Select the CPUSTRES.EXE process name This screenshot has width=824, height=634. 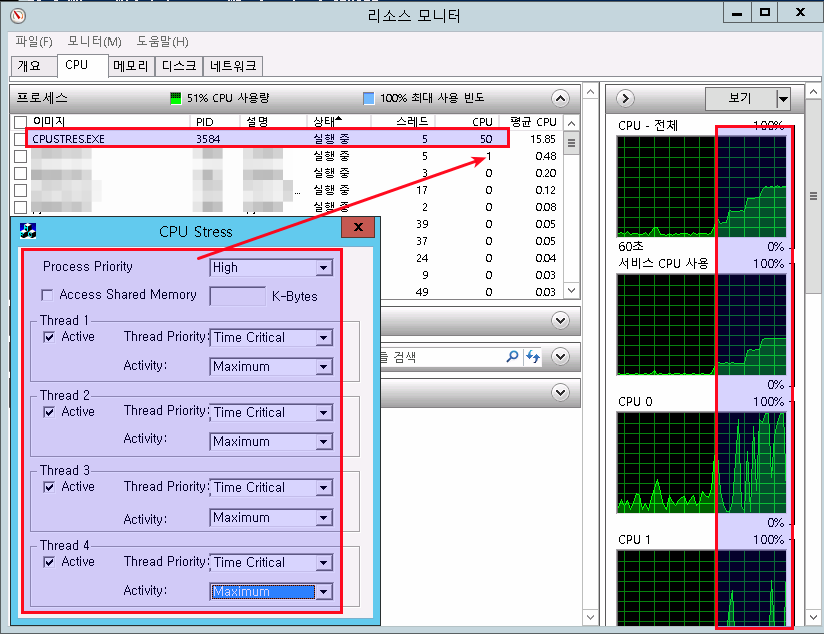pyautogui.click(x=68, y=139)
